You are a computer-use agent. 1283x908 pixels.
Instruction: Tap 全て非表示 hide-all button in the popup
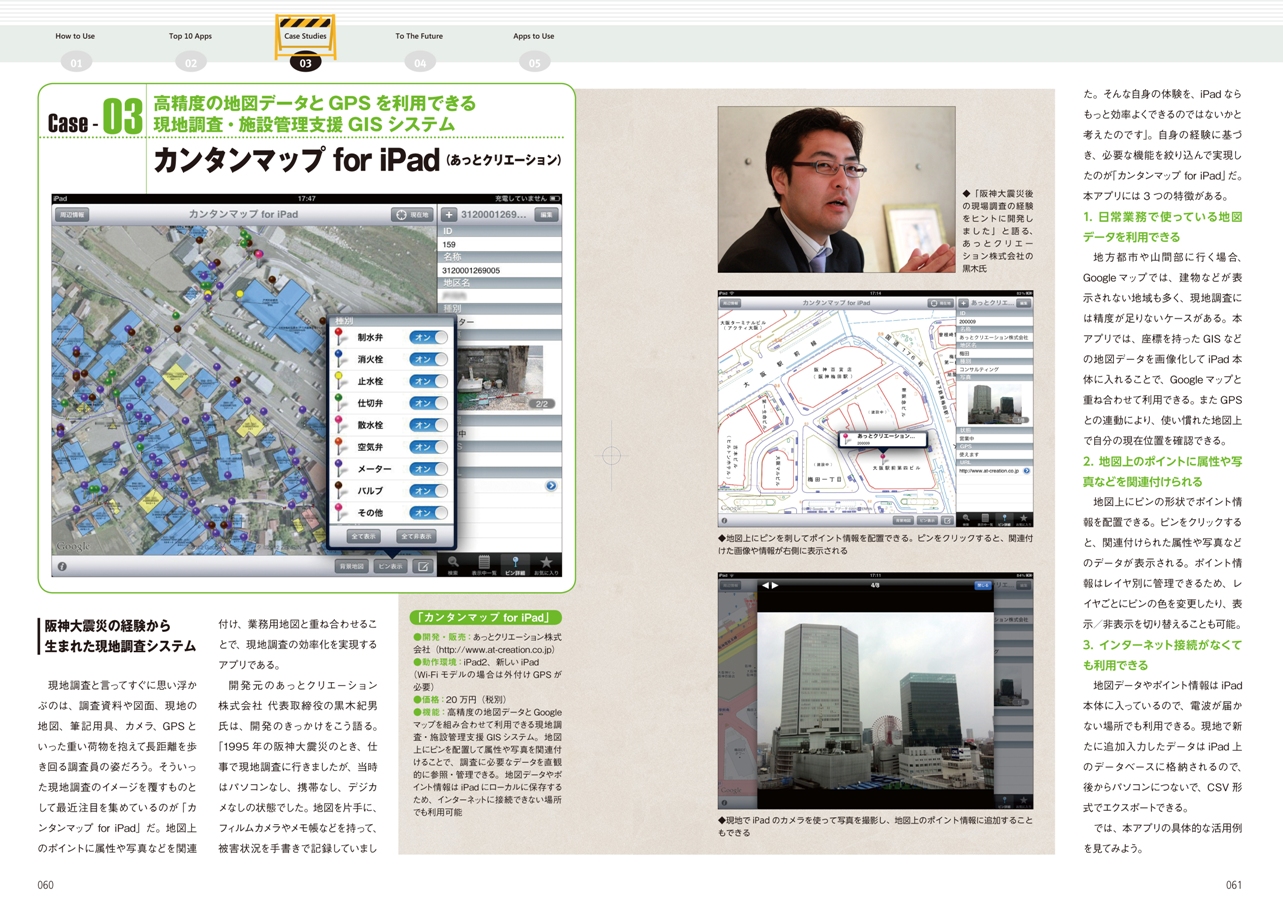416,536
